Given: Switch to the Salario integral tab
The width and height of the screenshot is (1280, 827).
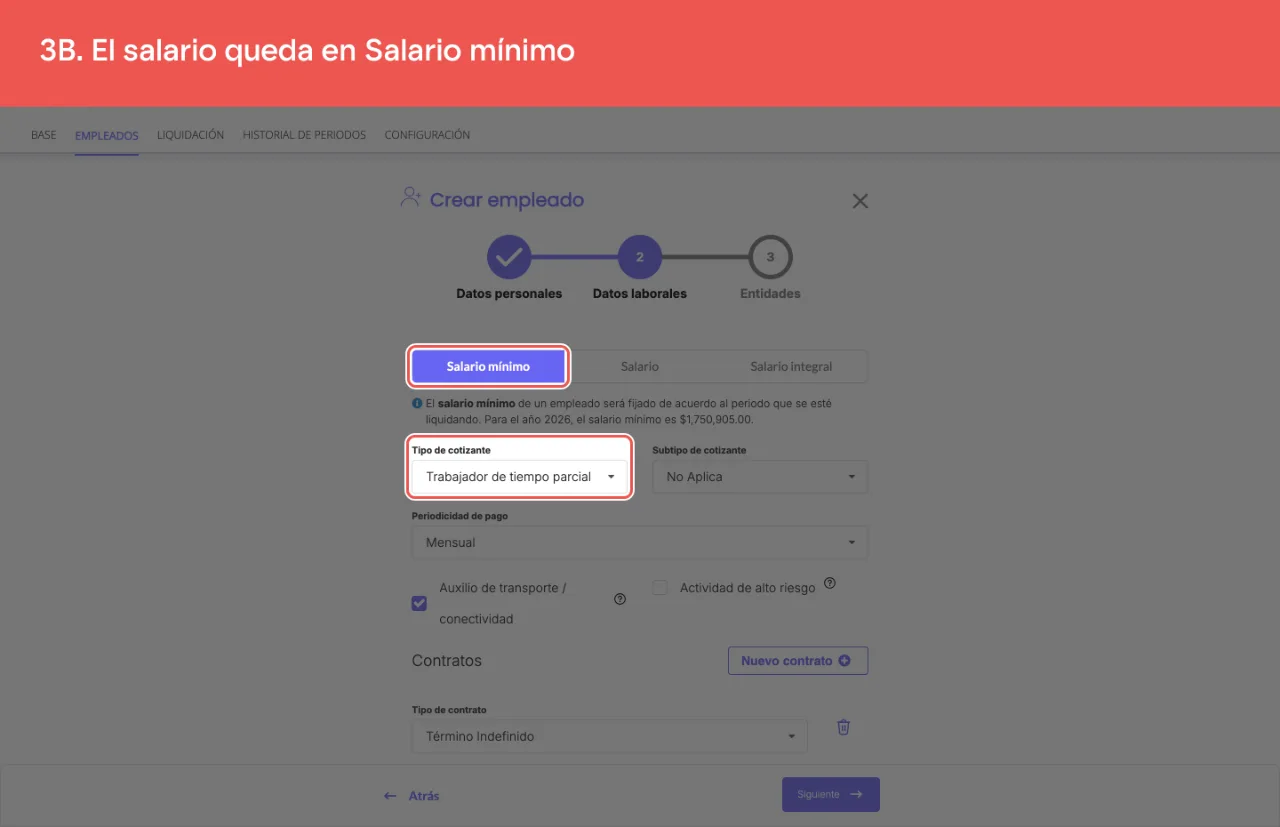Looking at the screenshot, I should tap(791, 366).
